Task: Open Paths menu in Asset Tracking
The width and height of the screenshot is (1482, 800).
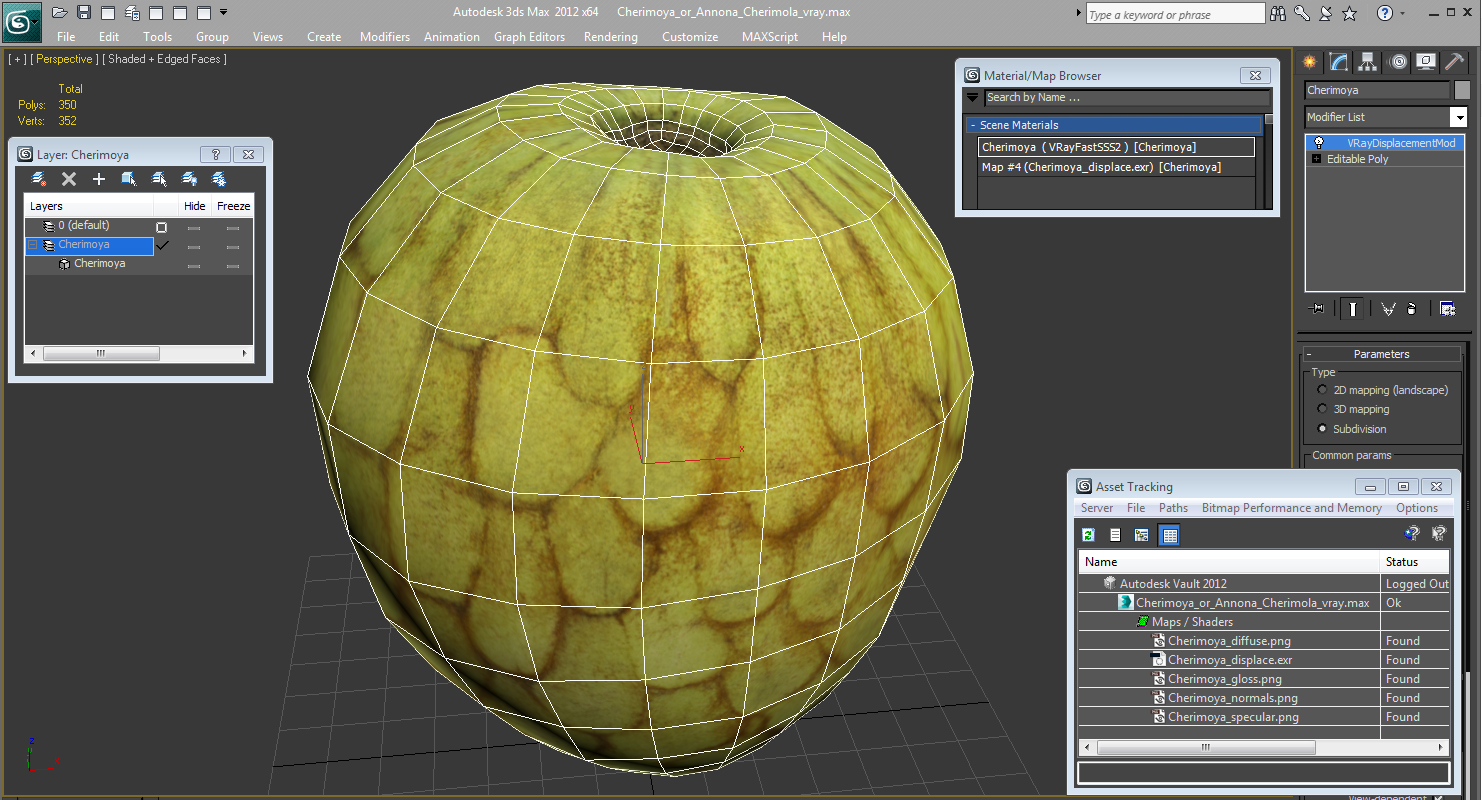Action: [1173, 508]
